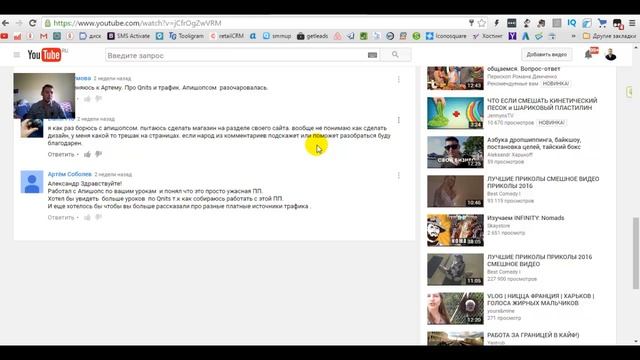640x360 pixels.
Task: Click Ответить under the апишопсом comment
Action: pos(61,154)
